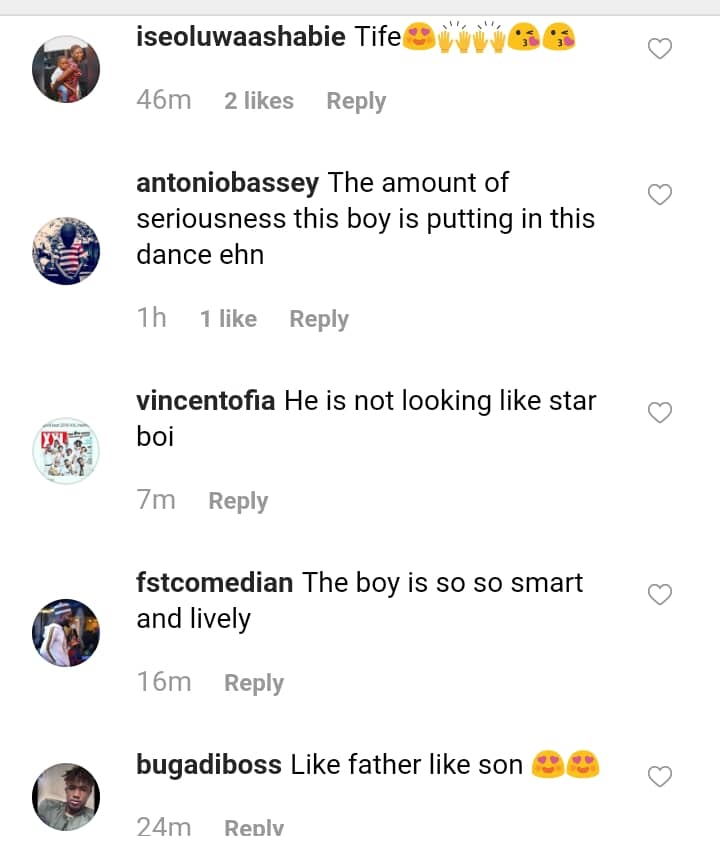Like iseoluwaashabie's comment with heart icon
720x853 pixels.
[660, 48]
